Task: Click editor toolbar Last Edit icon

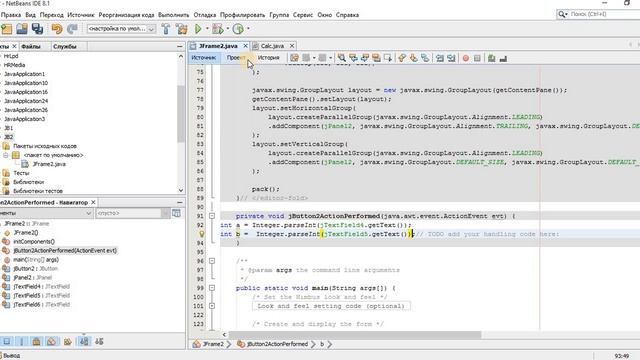Action: (x=294, y=58)
